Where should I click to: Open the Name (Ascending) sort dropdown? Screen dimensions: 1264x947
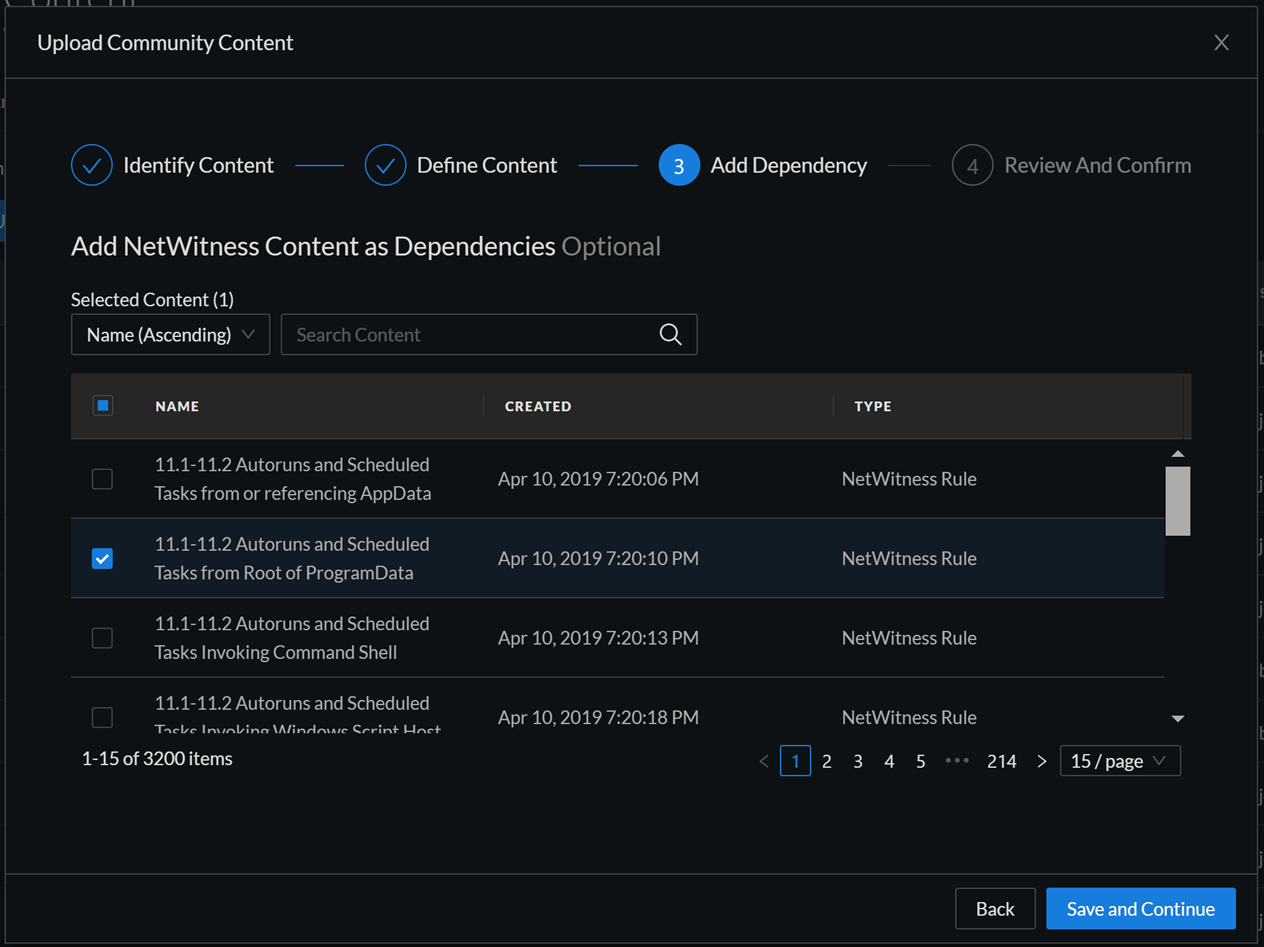[x=170, y=335]
